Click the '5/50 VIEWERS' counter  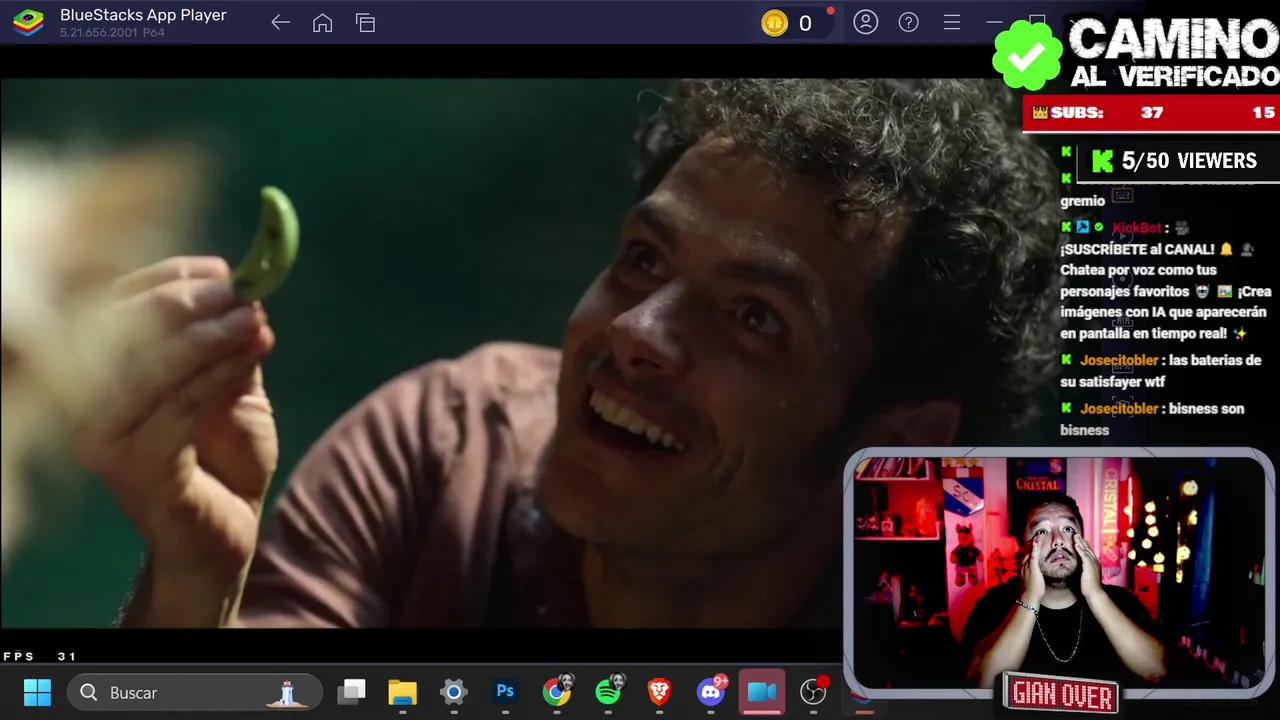click(x=1176, y=161)
